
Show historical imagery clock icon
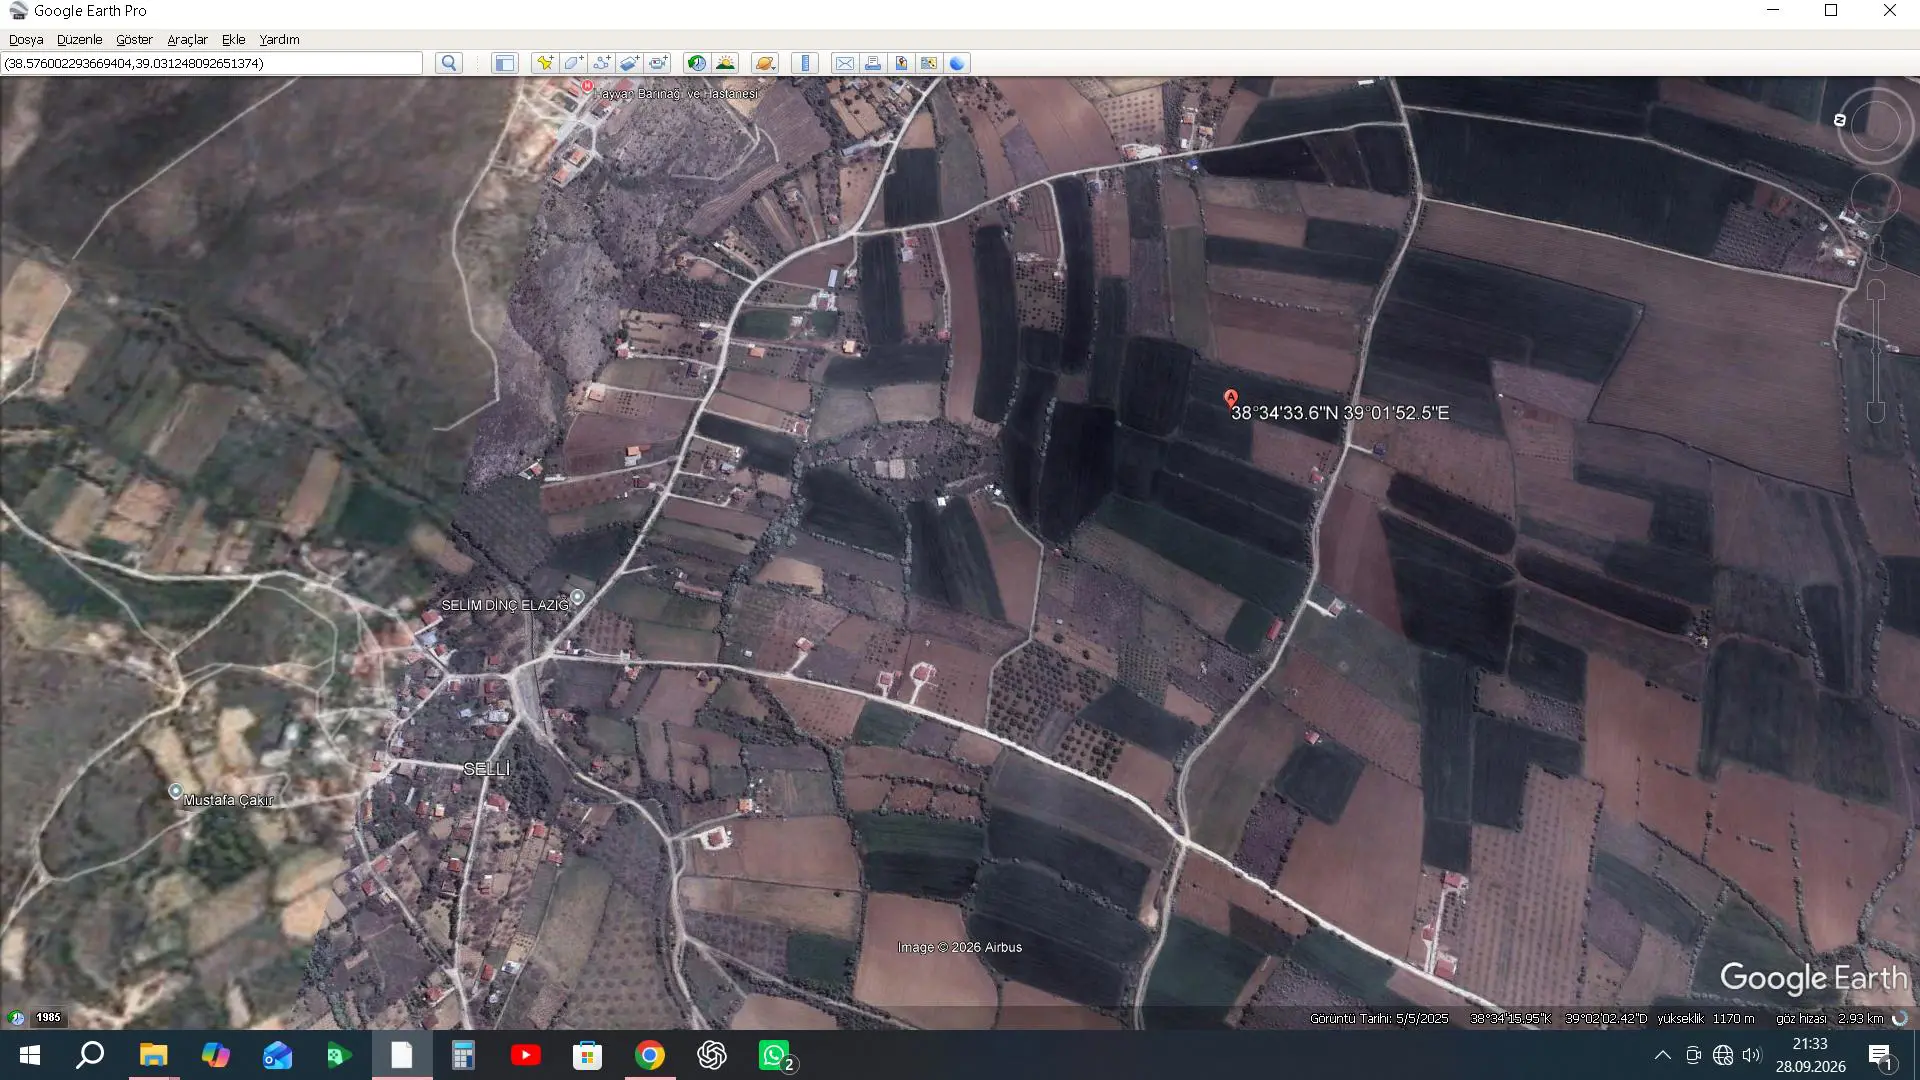pyautogui.click(x=697, y=63)
